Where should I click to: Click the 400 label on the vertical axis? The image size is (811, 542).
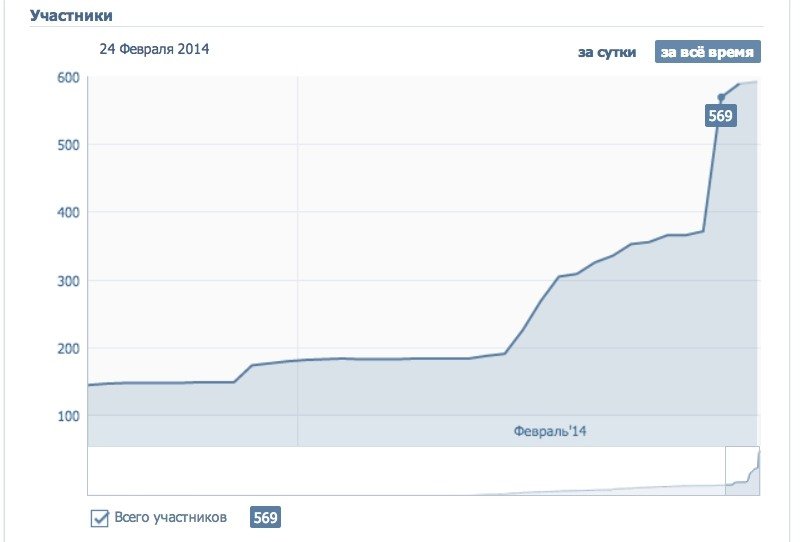68,213
